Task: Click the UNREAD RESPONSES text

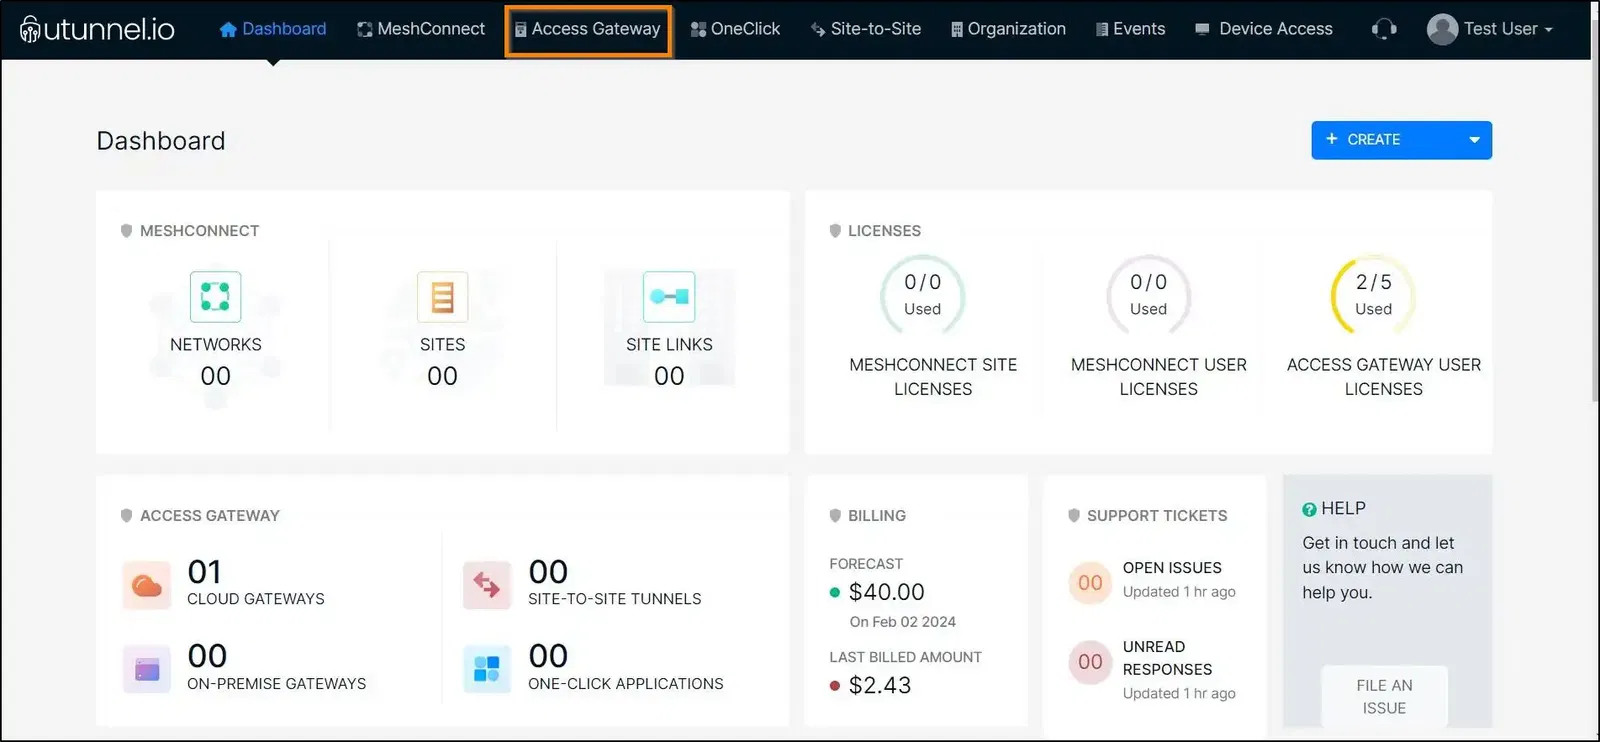Action: coord(1167,658)
